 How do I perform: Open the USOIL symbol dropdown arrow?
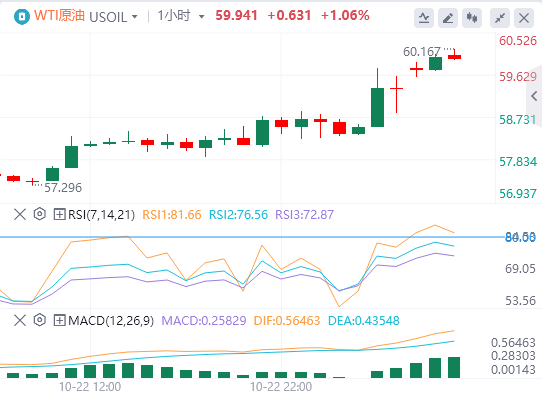click(x=135, y=17)
